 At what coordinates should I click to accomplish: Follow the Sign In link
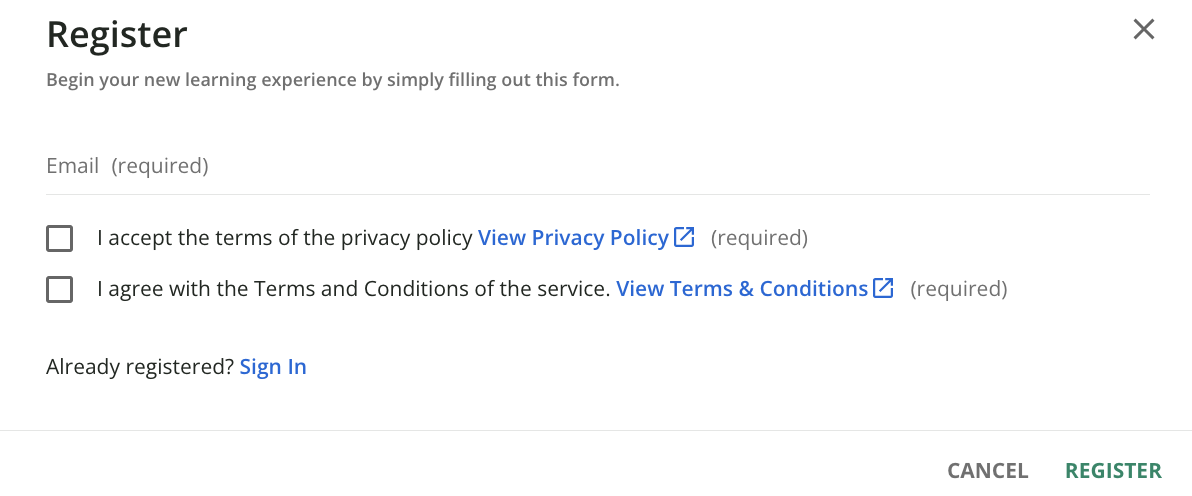[x=273, y=367]
